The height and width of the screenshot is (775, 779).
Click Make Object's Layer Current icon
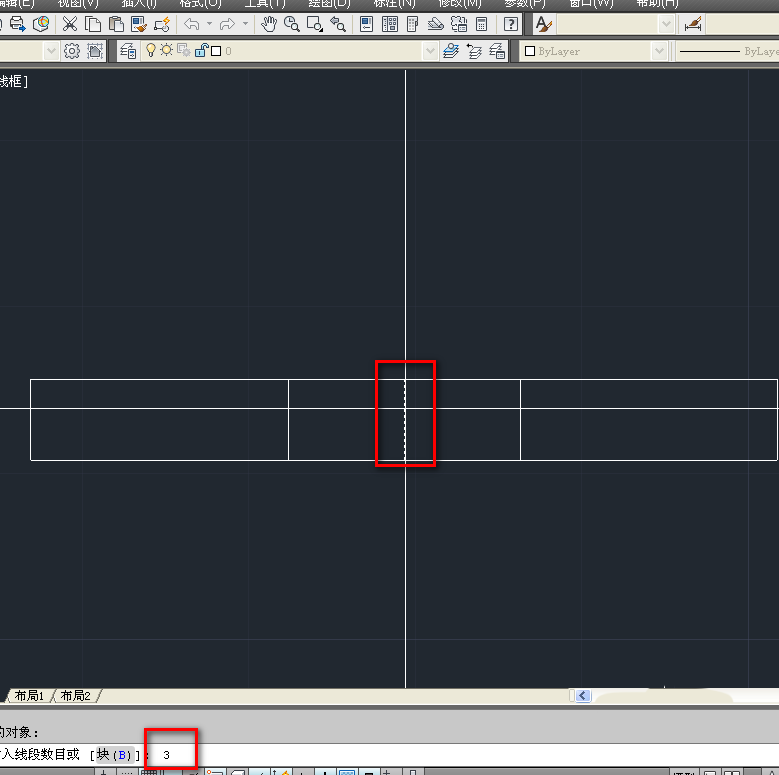coord(451,51)
